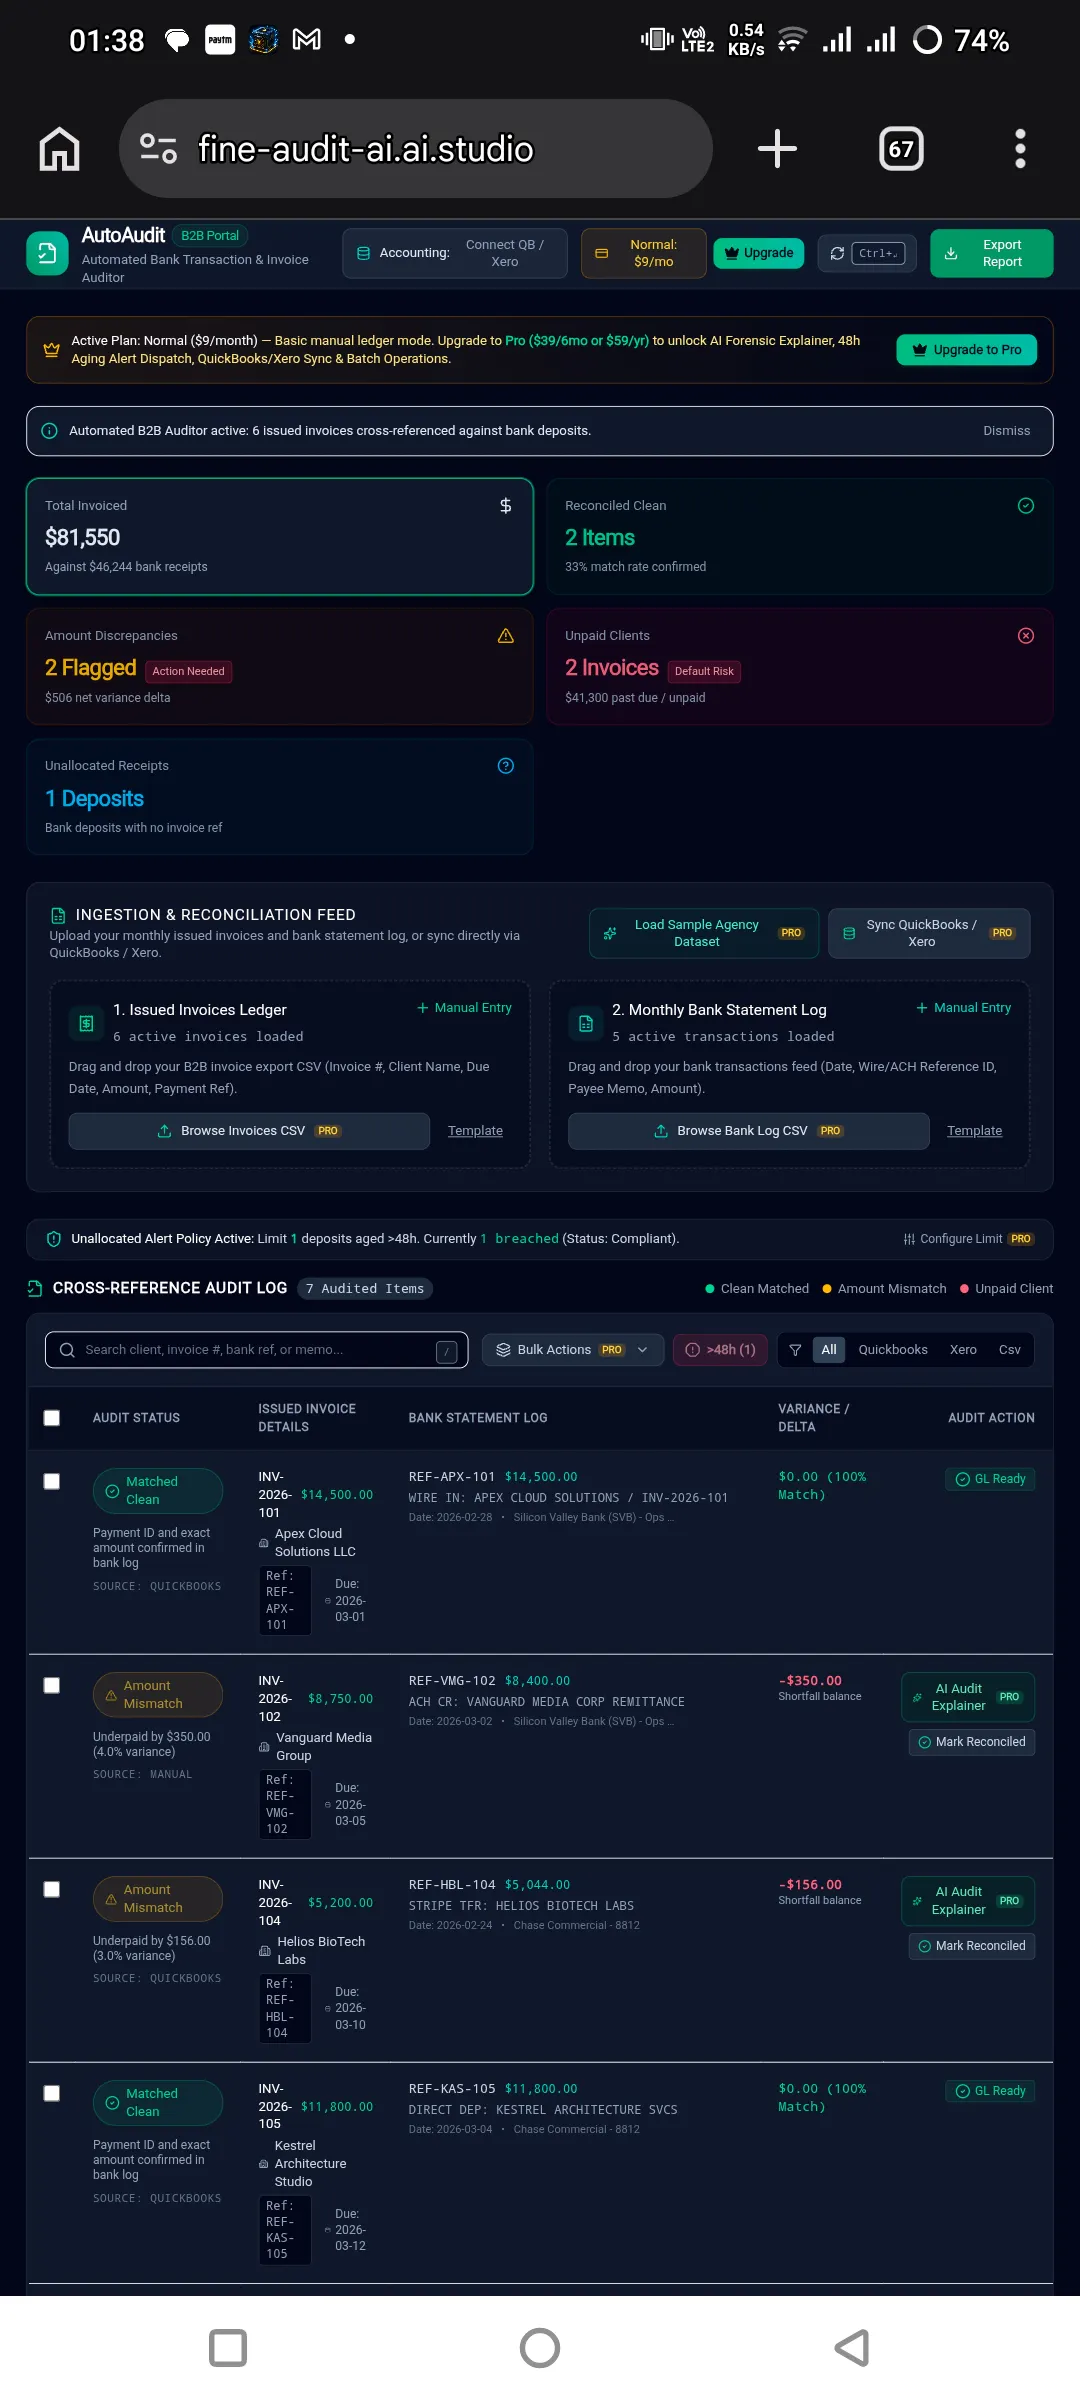Select the Xero source filter tab
Image resolution: width=1080 pixels, height=2400 pixels.
[x=963, y=1350]
